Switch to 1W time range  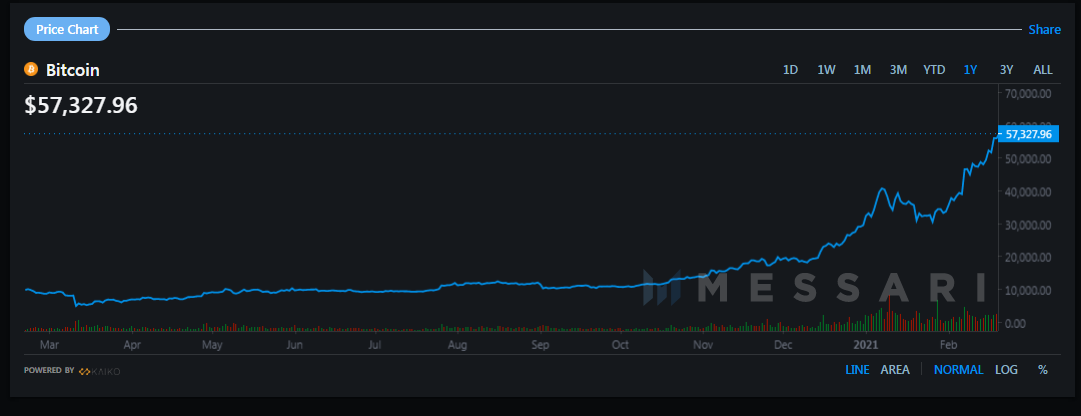pos(826,70)
